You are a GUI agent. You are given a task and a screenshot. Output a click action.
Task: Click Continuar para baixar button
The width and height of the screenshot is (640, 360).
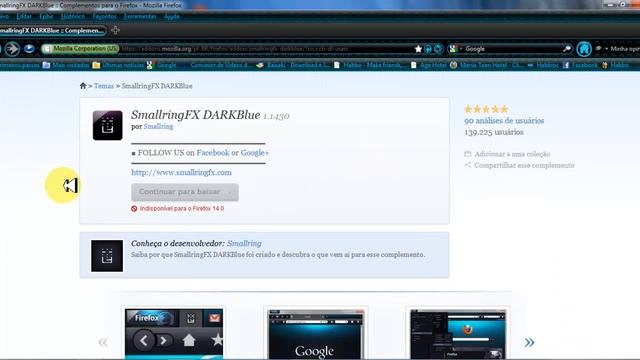(x=185, y=192)
